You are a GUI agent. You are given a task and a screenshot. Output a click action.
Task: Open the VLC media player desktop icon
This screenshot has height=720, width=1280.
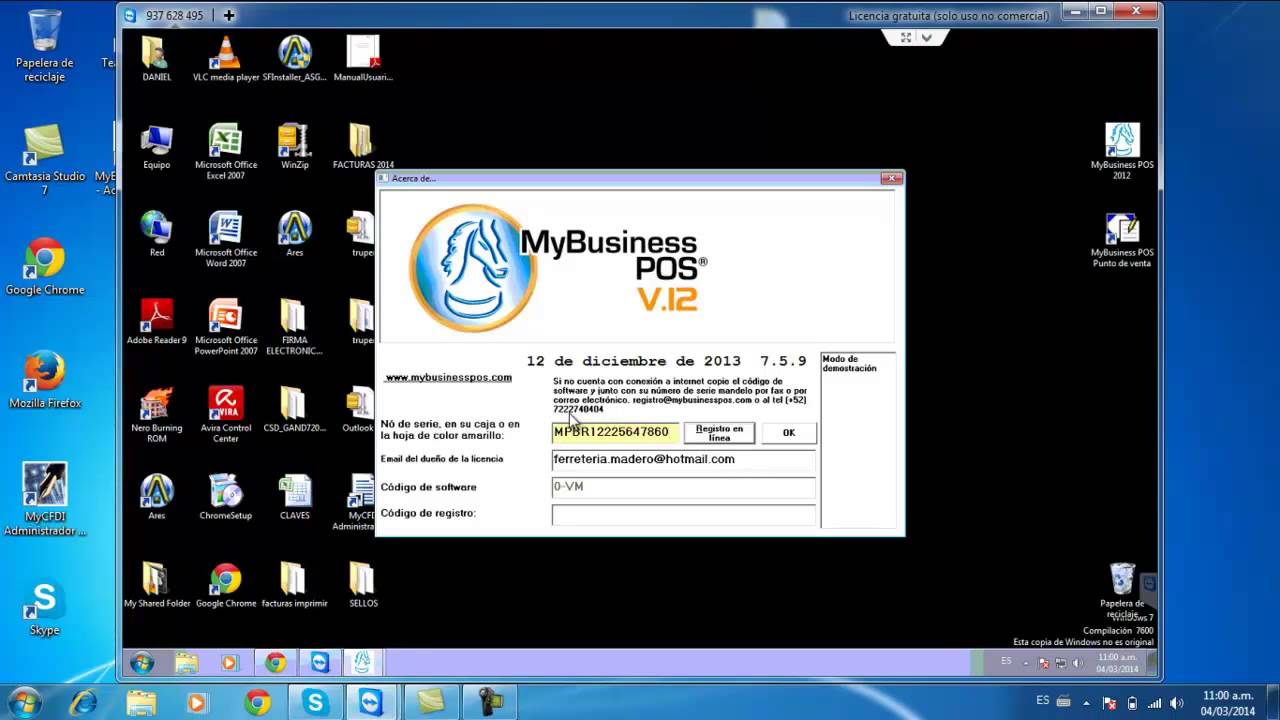point(225,58)
